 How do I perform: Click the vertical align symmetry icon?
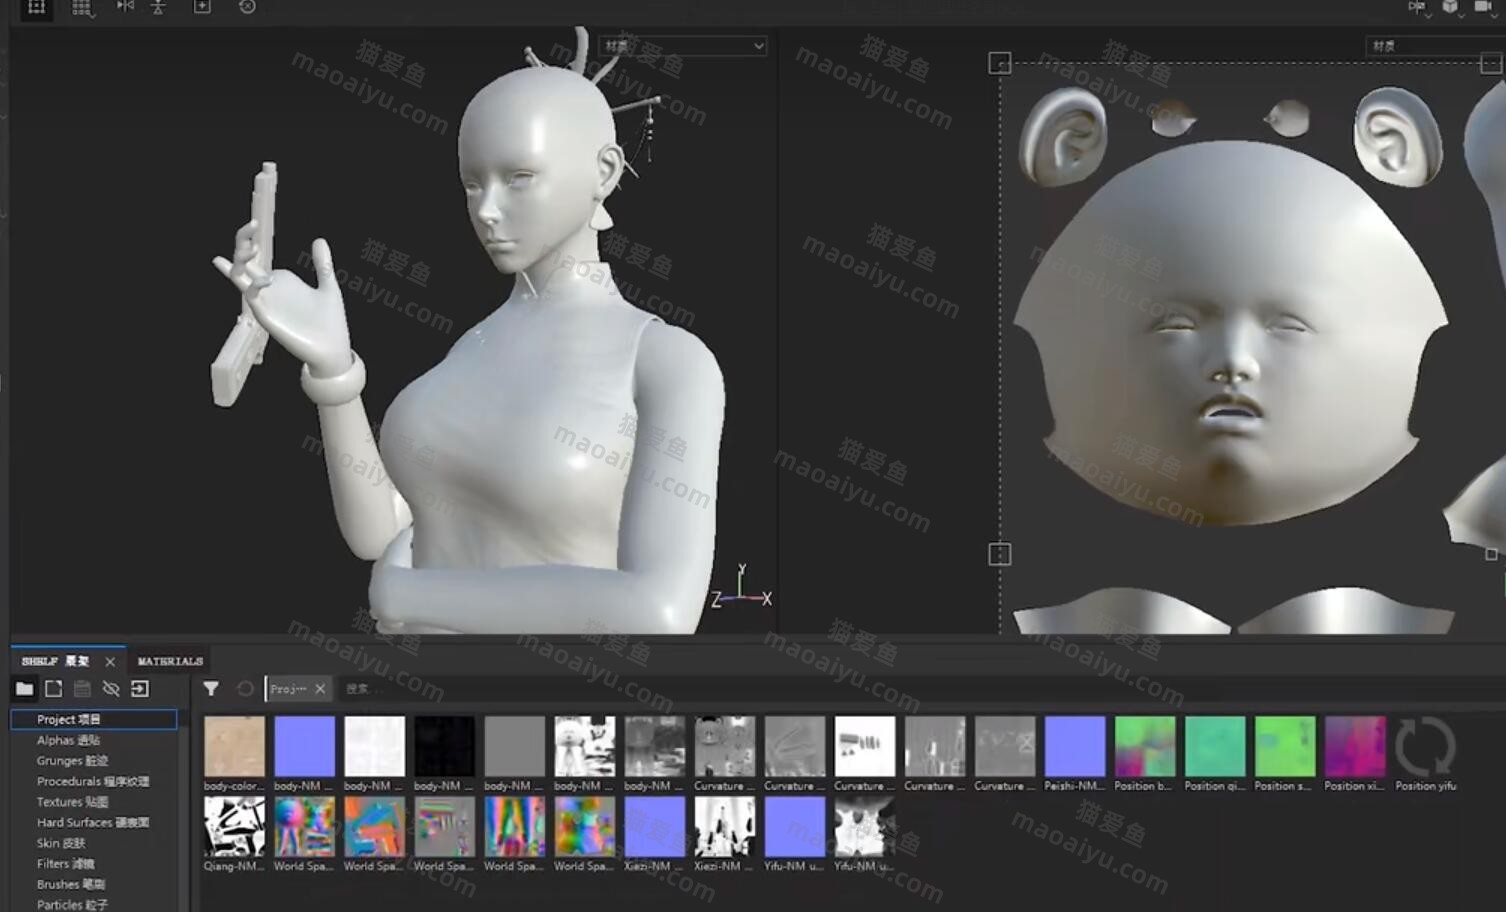[158, 7]
